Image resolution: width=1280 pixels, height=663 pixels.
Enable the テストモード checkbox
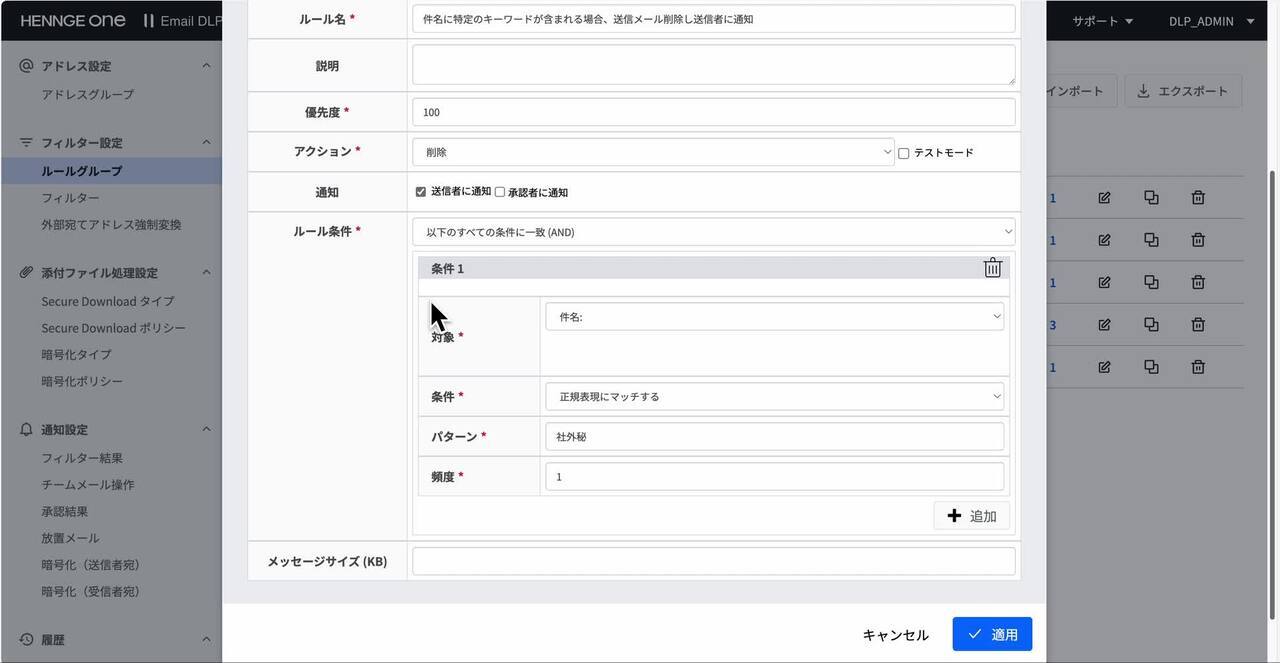tap(902, 151)
